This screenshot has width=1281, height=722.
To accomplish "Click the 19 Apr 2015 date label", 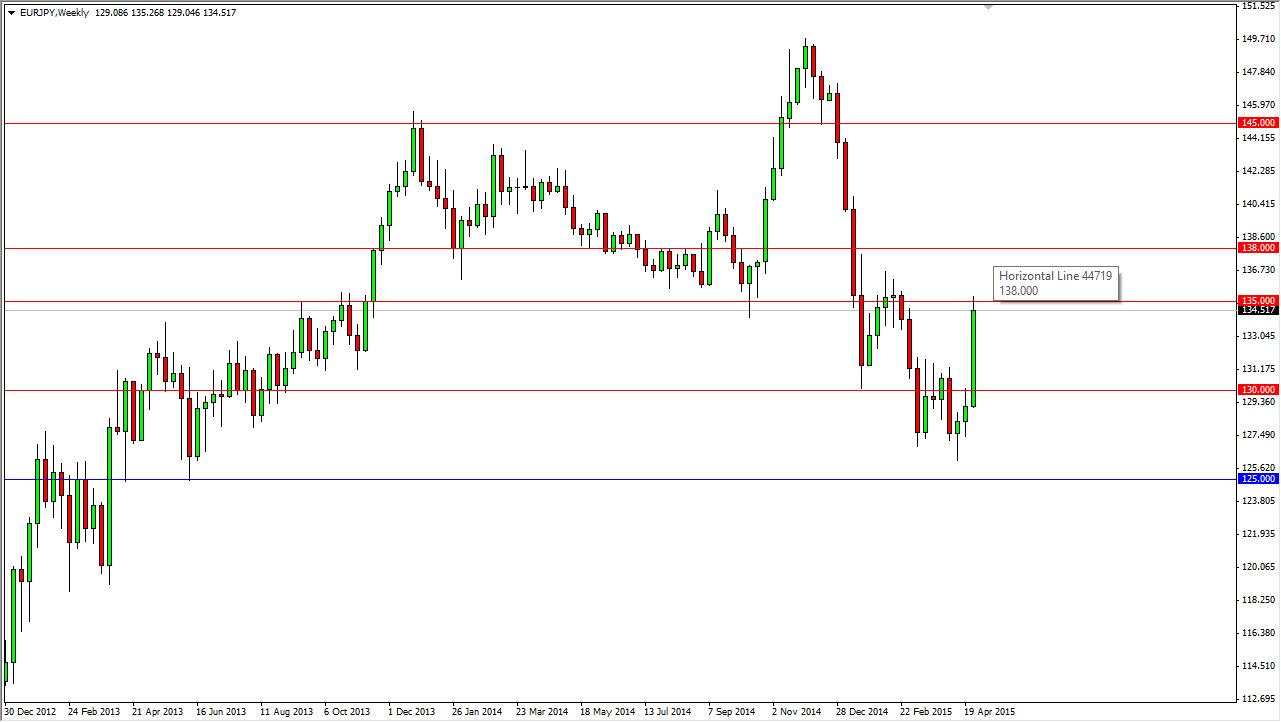I will click(991, 711).
